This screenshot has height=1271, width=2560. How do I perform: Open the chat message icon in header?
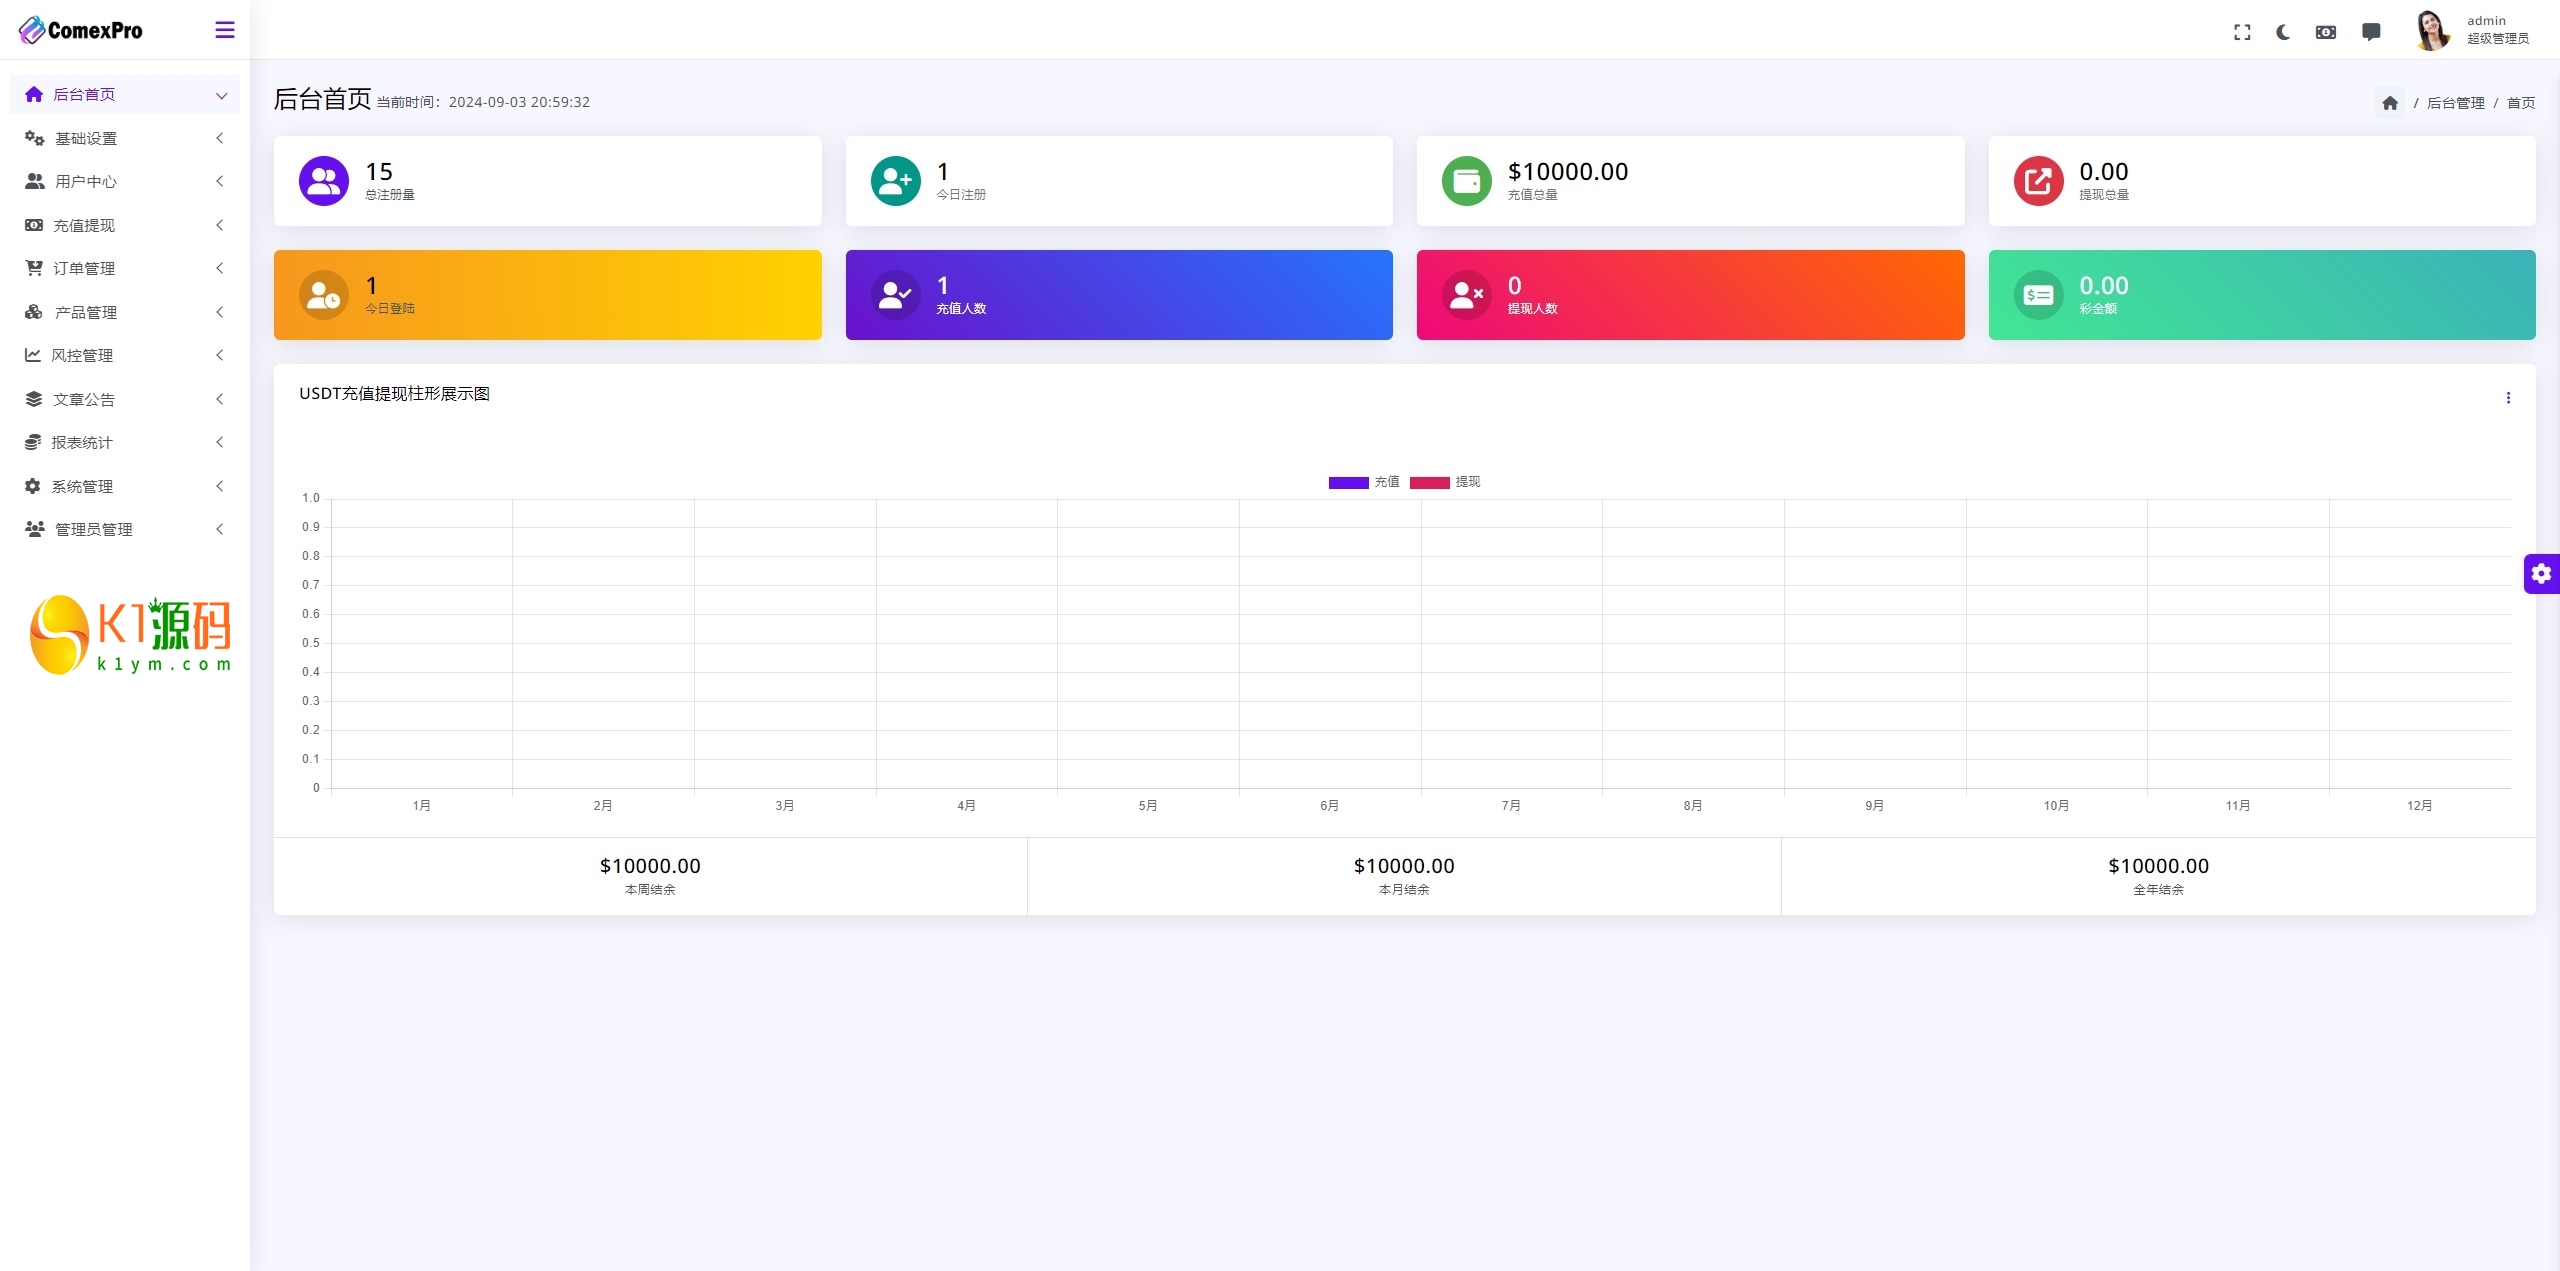[2371, 32]
